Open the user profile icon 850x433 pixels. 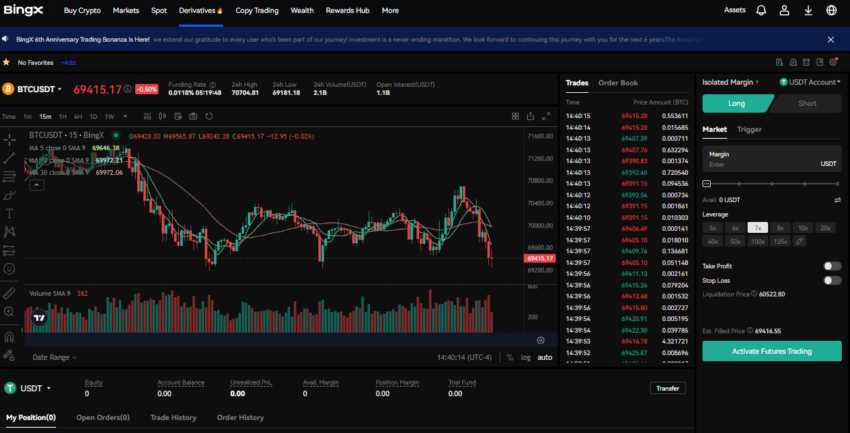pyautogui.click(x=786, y=10)
